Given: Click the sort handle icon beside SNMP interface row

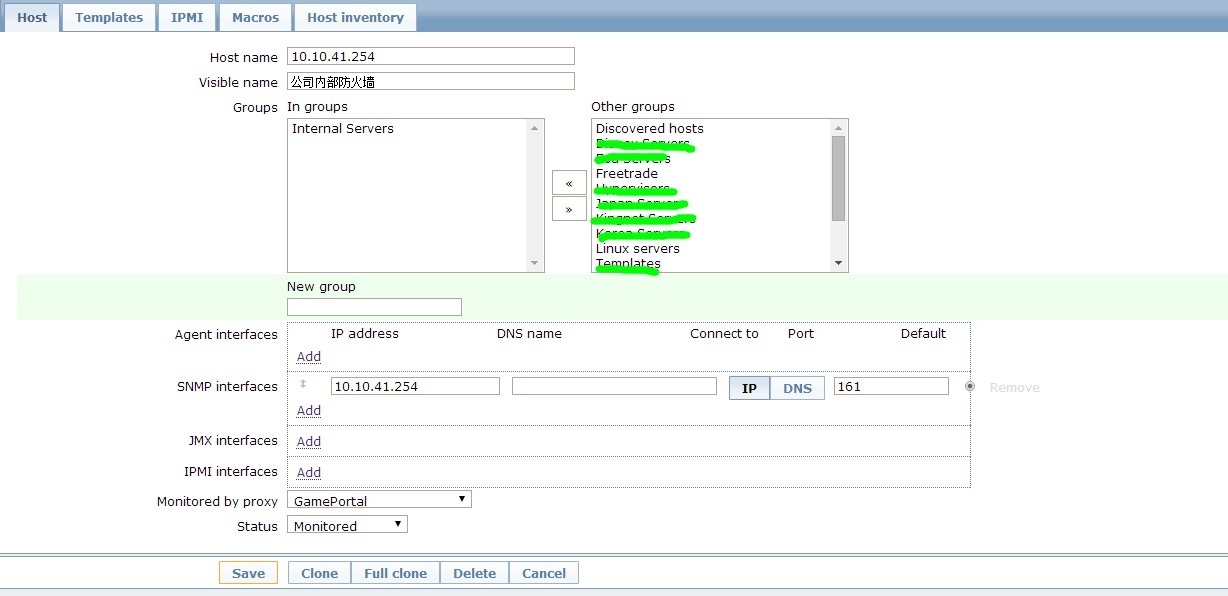Looking at the screenshot, I should pyautogui.click(x=301, y=385).
